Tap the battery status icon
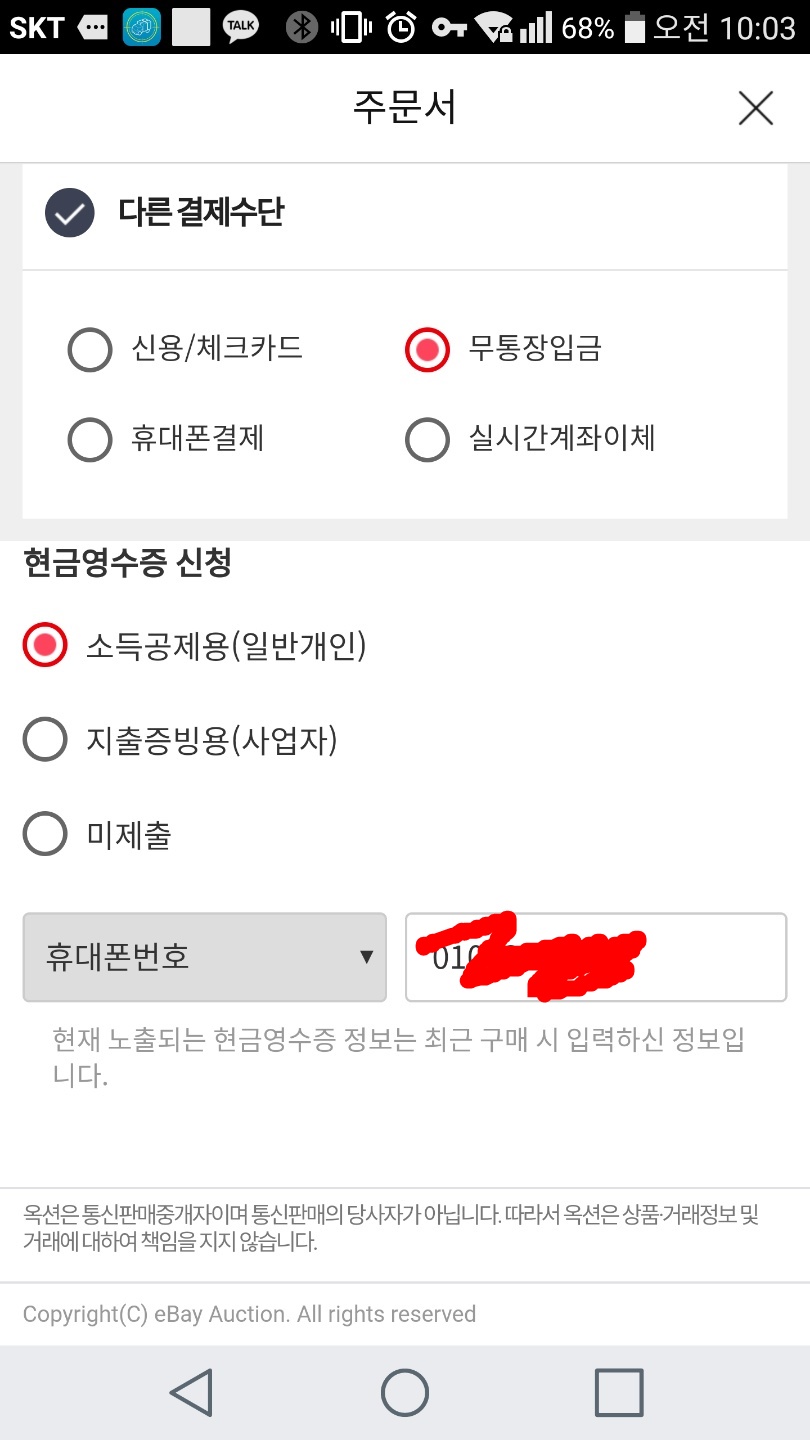 coord(634,27)
